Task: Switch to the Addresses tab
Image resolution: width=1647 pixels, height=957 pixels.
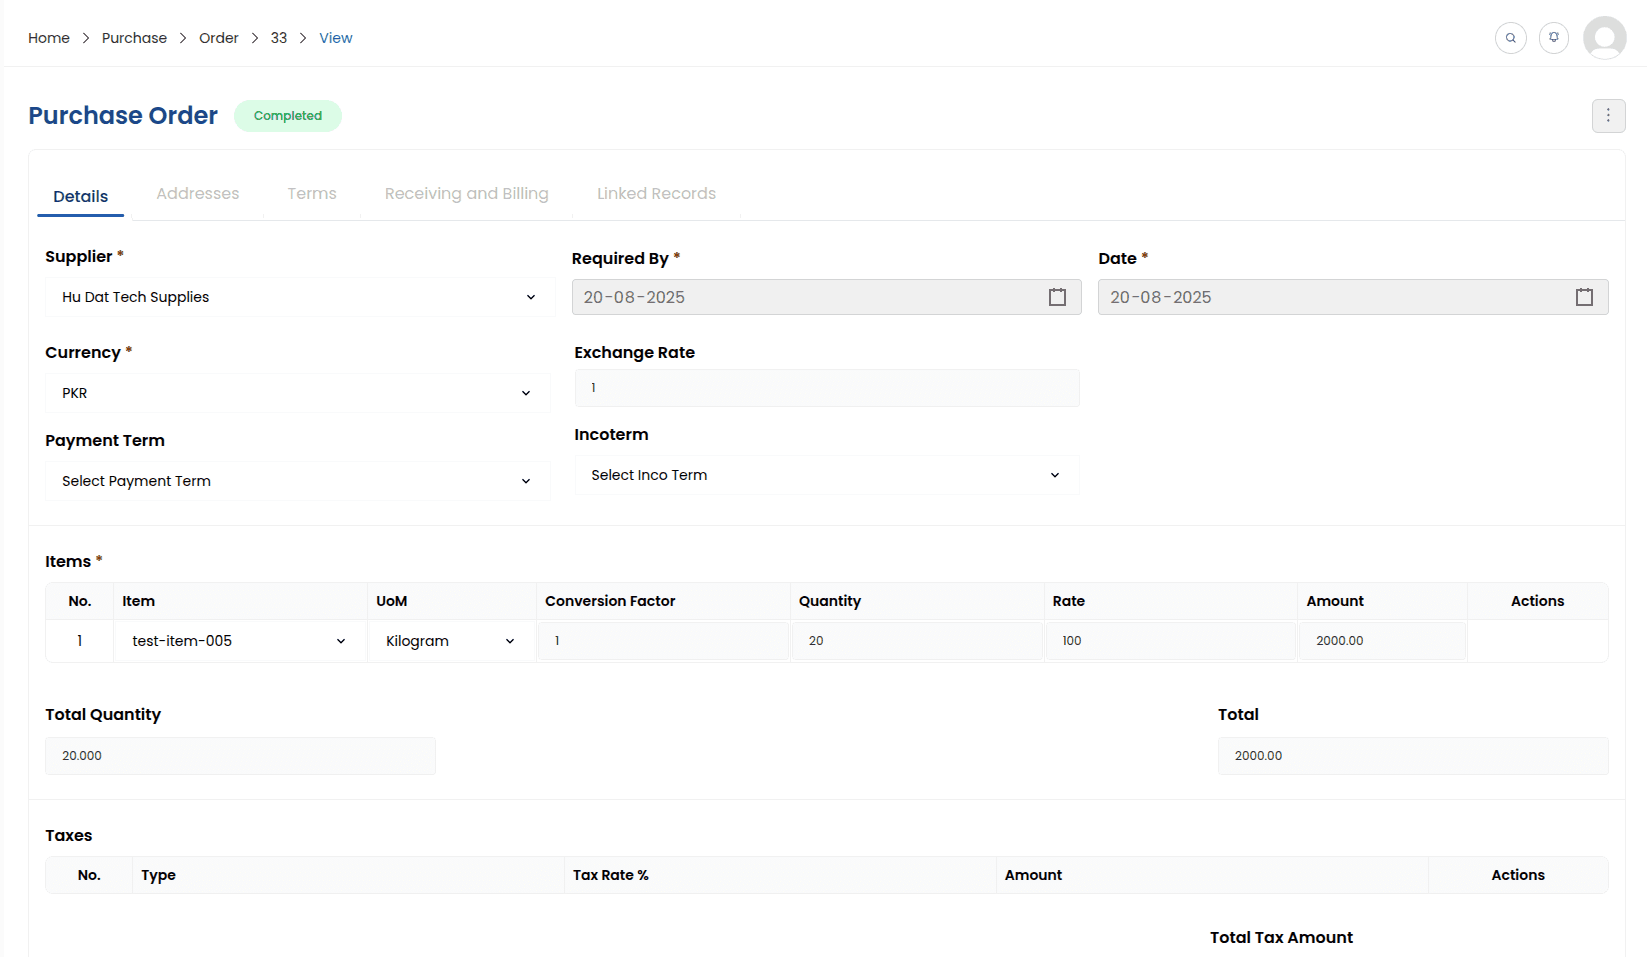Action: point(198,194)
